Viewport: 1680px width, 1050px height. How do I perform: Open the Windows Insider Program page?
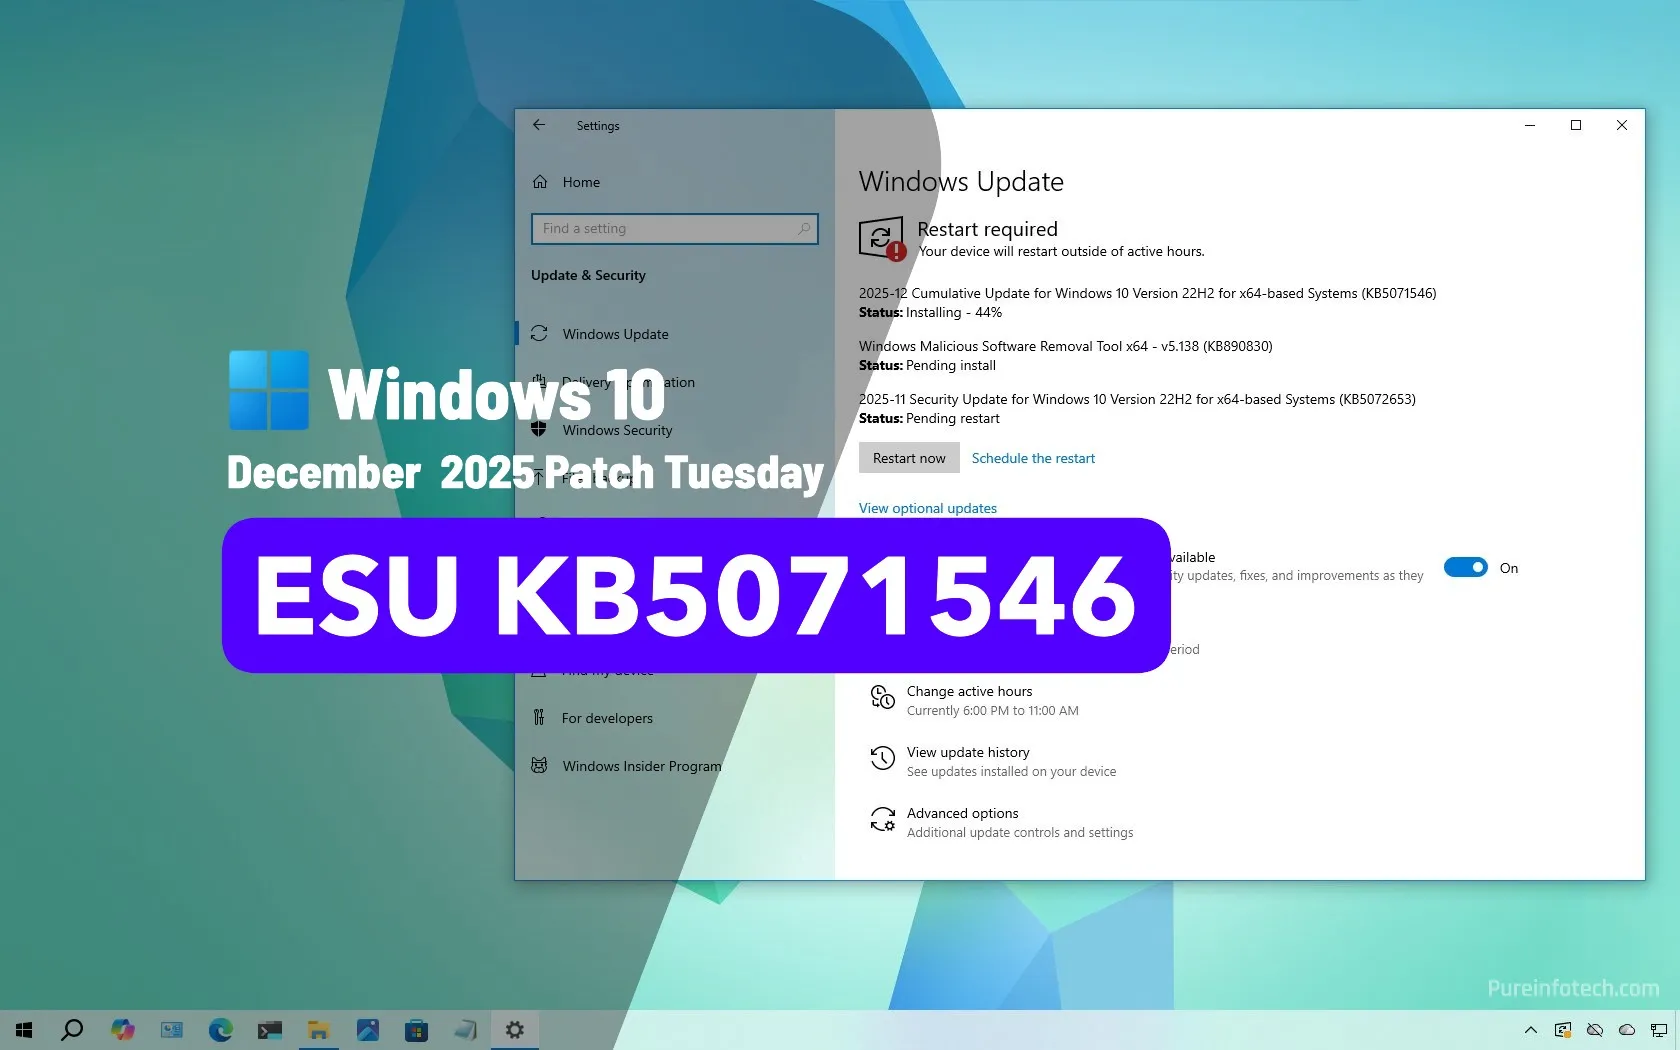640,766
